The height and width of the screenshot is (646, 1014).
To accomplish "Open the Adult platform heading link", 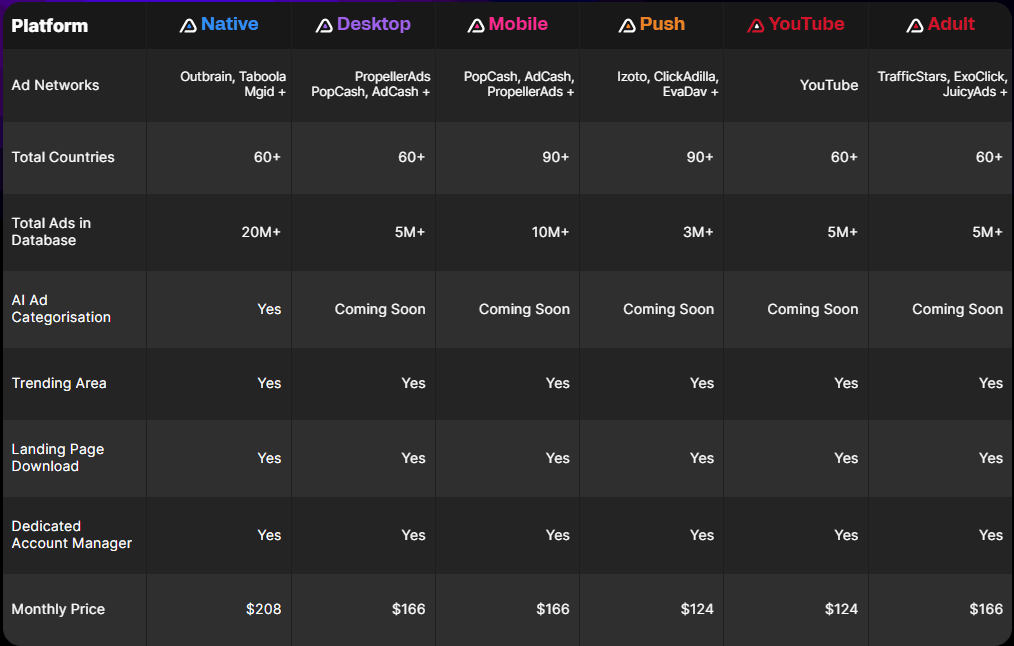I will pos(951,24).
